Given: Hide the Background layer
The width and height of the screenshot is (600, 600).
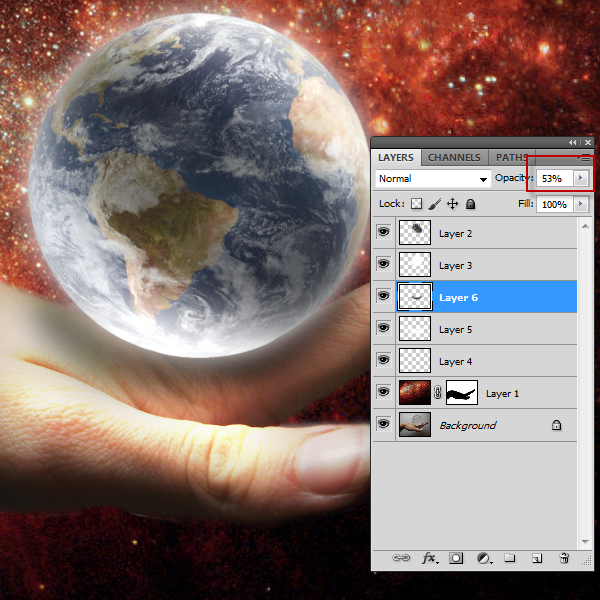Looking at the screenshot, I should pos(384,424).
